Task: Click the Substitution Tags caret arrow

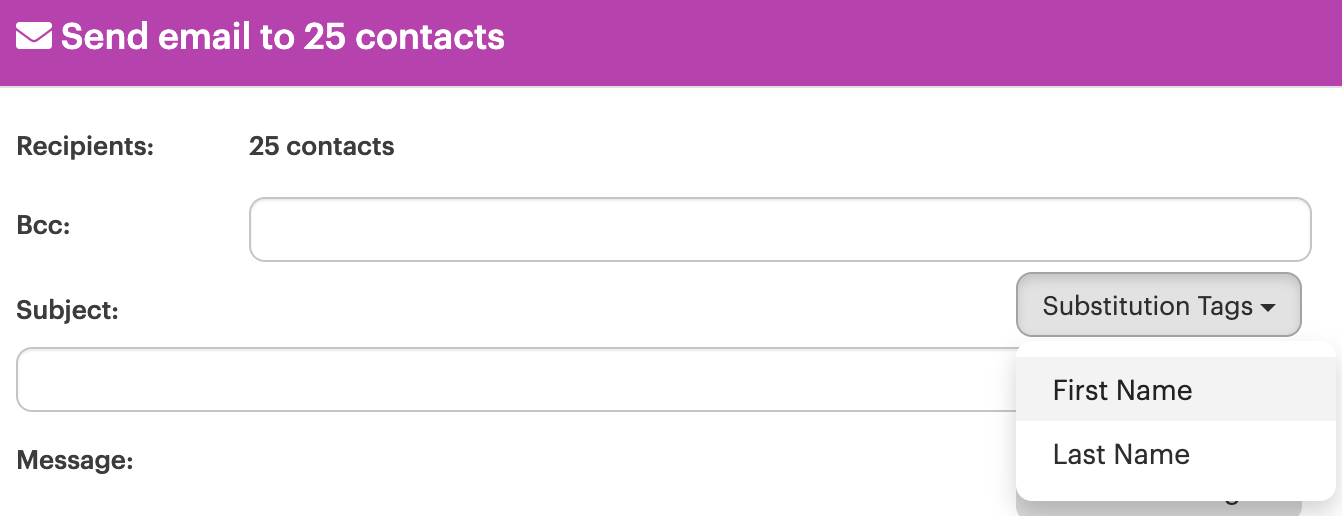Action: tap(1268, 308)
